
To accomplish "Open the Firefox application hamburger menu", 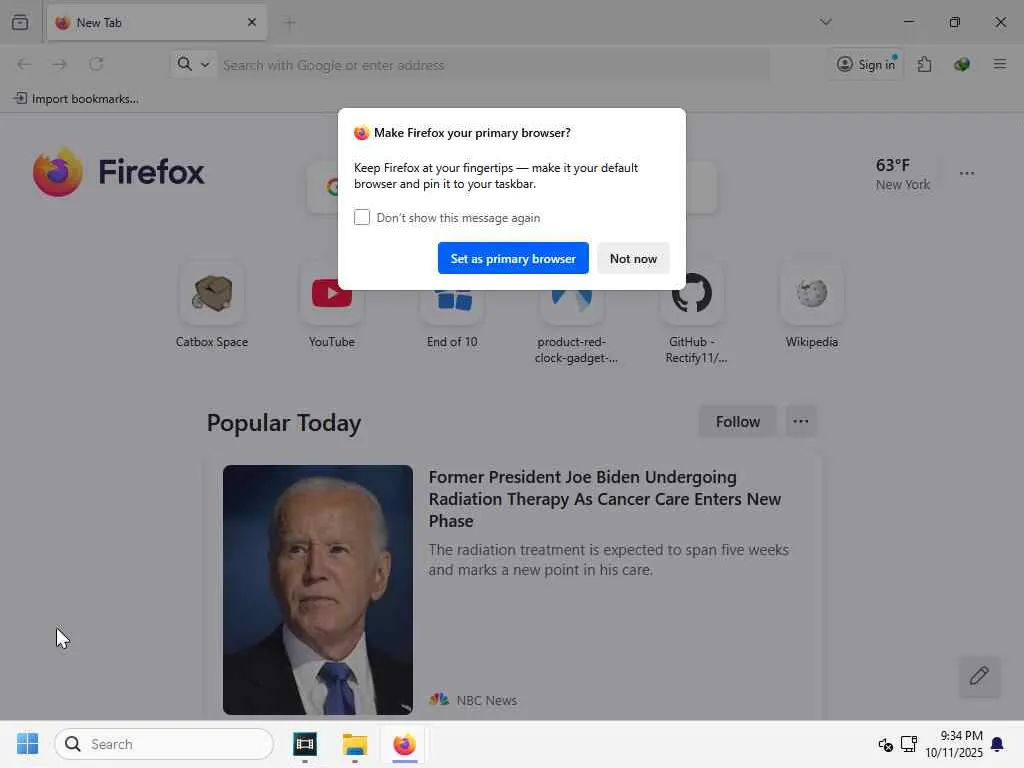I will tap(999, 64).
